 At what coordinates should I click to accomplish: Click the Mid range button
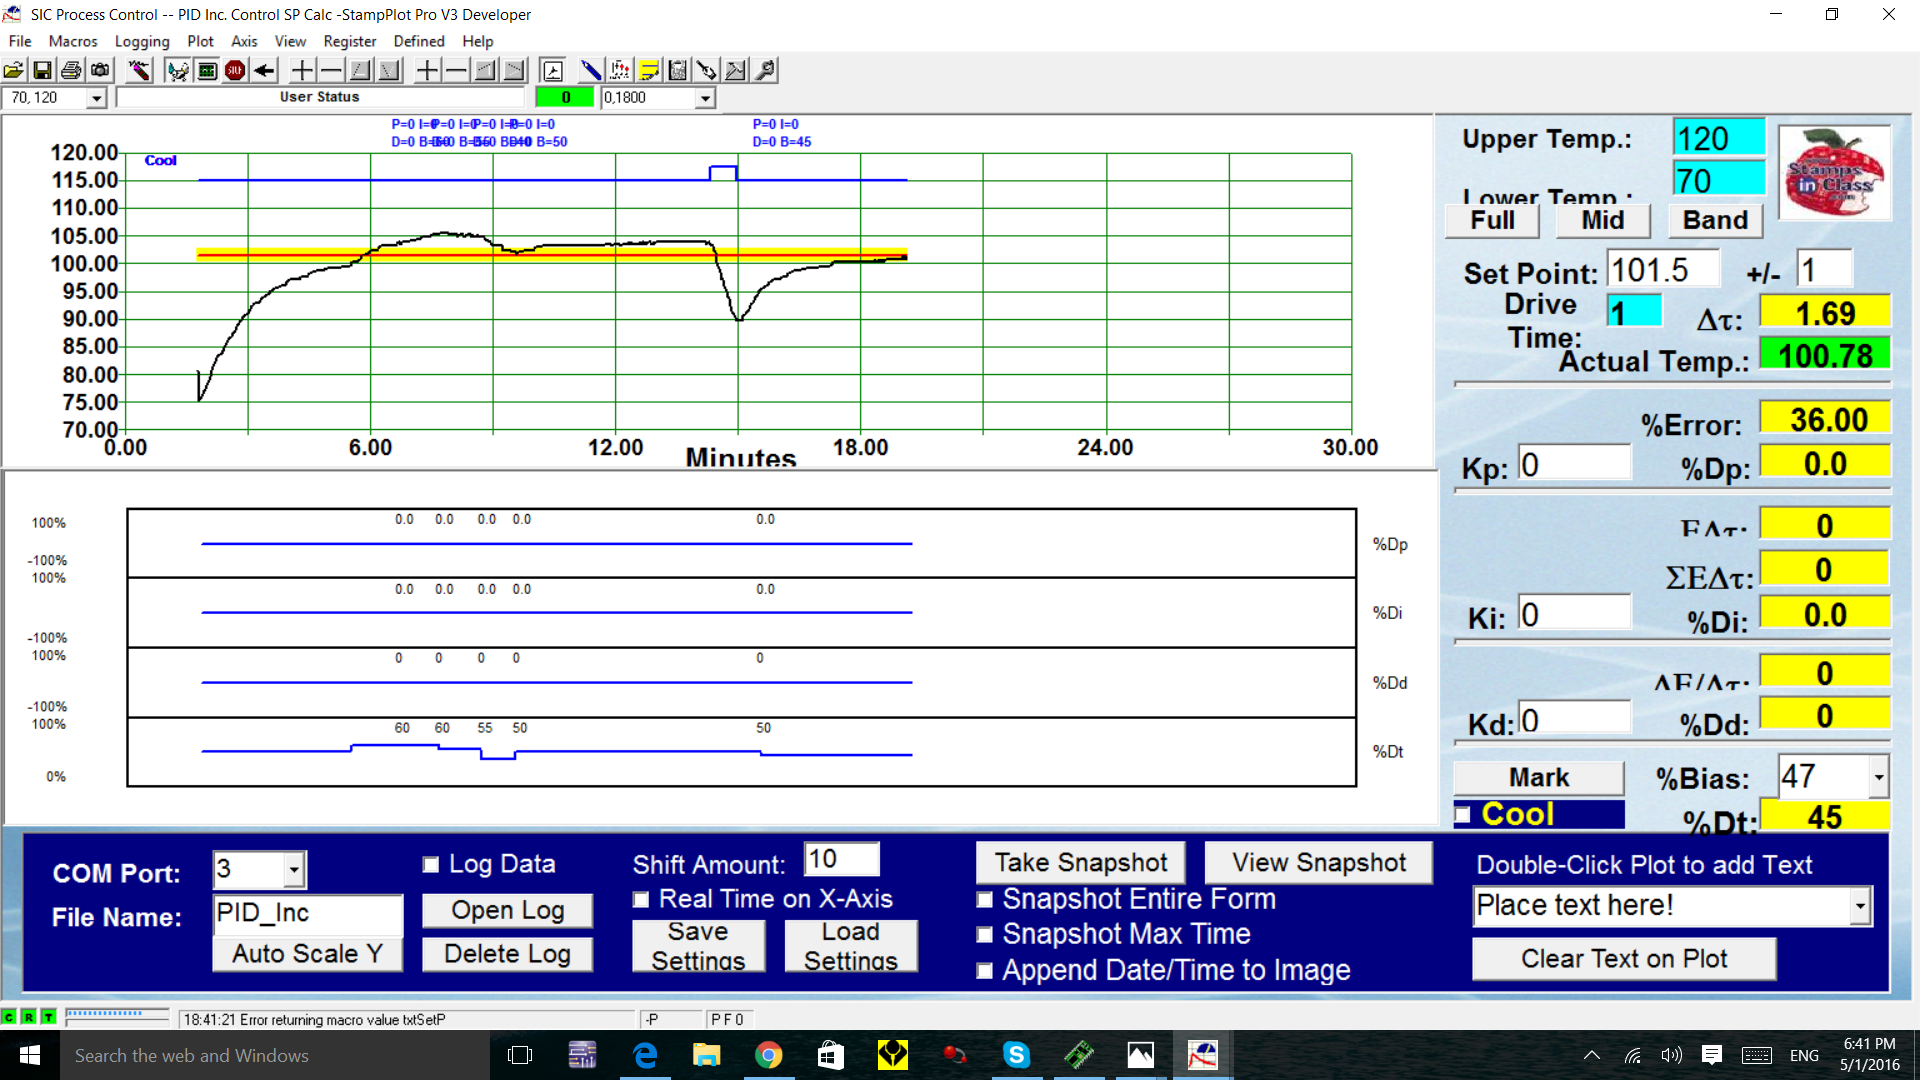[1602, 221]
